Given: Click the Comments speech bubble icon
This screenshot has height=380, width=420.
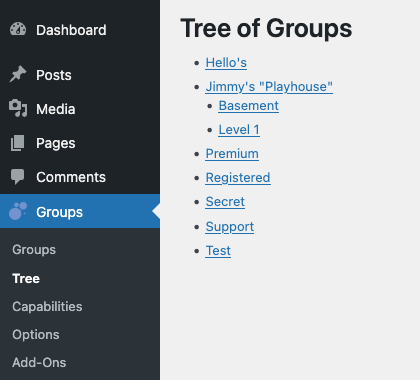Looking at the screenshot, I should click(x=18, y=177).
